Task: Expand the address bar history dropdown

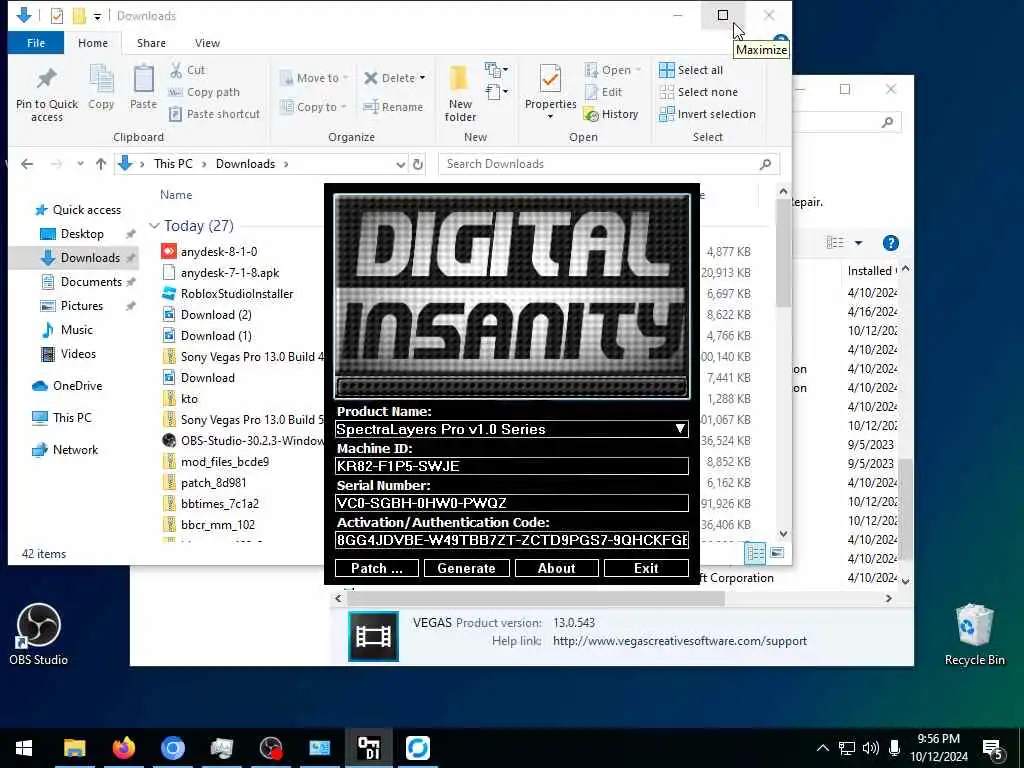Action: (400, 164)
